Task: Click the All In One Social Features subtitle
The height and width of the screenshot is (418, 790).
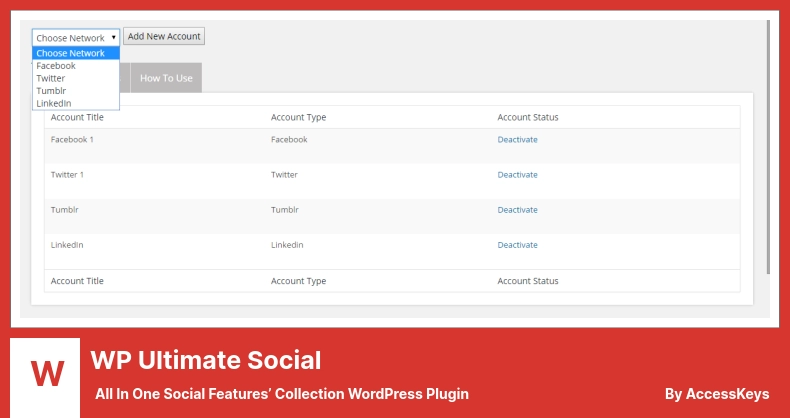Action: click(x=282, y=394)
